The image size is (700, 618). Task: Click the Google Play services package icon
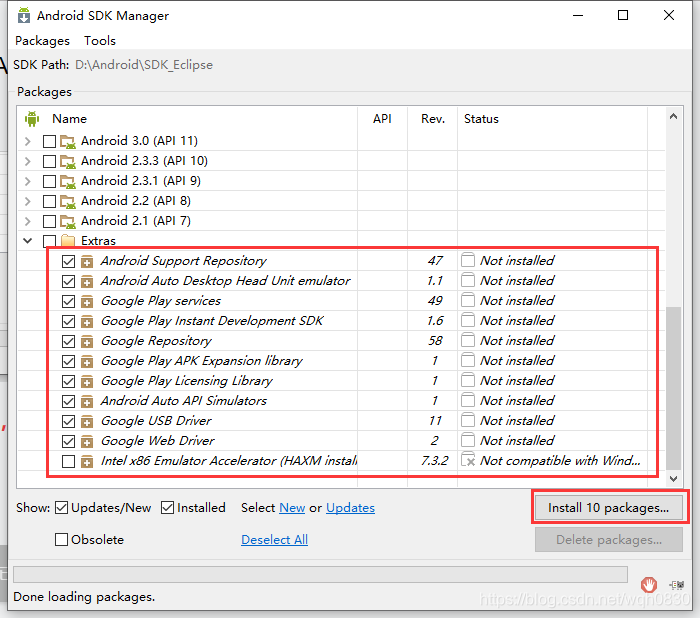pos(87,301)
